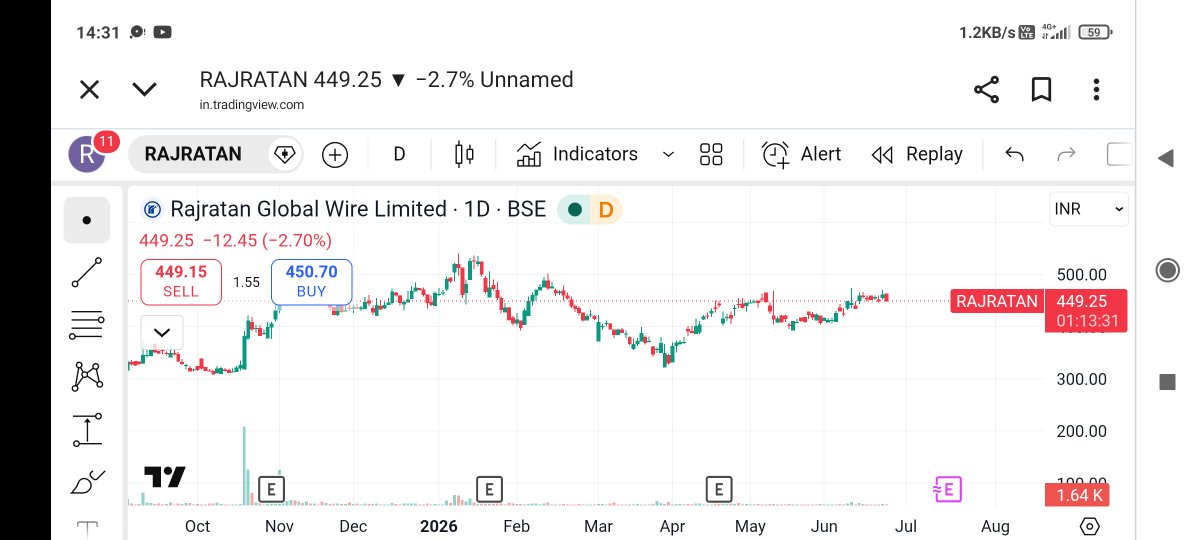Click the spread value 1.55

[246, 282]
